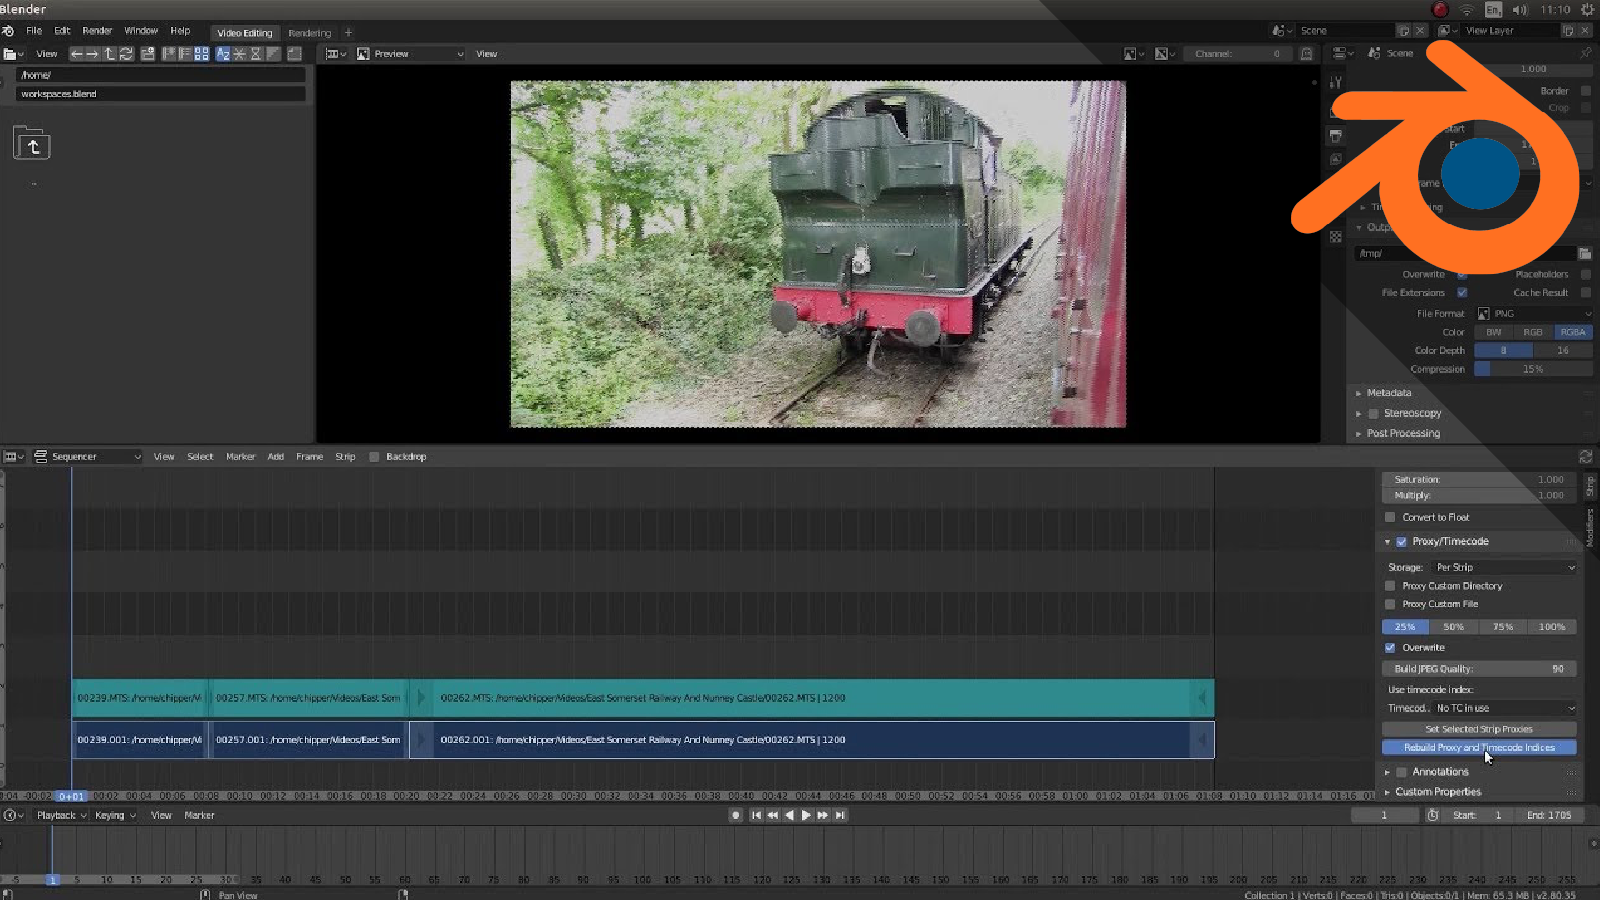Collapse the Proxy/Timecode panel
The height and width of the screenshot is (900, 1600).
(1387, 542)
